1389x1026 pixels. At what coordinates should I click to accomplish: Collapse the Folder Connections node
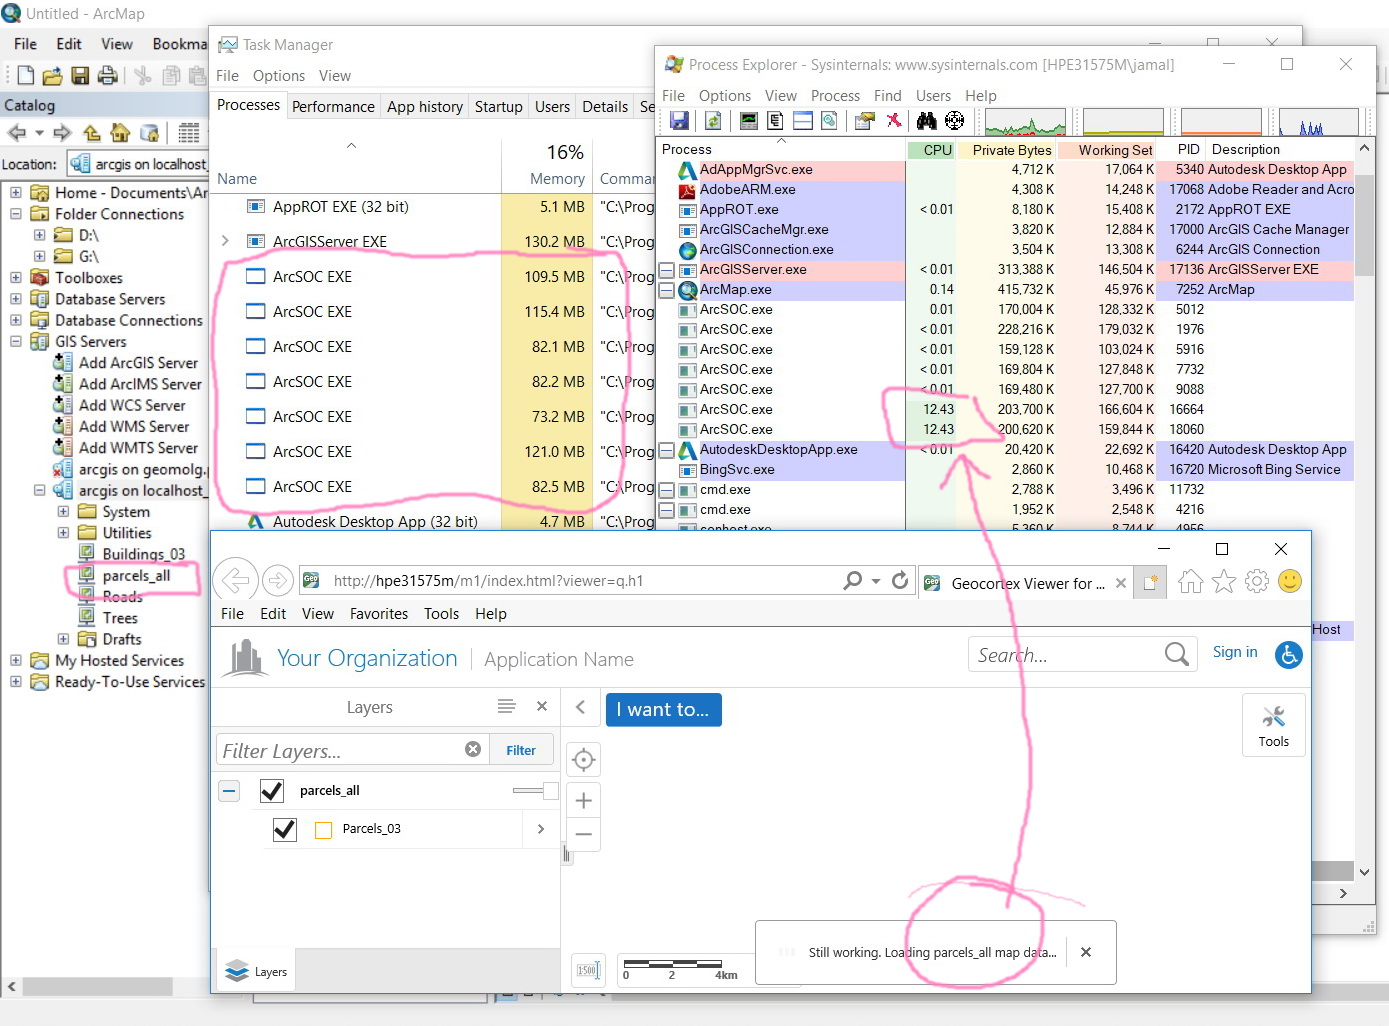[16, 214]
